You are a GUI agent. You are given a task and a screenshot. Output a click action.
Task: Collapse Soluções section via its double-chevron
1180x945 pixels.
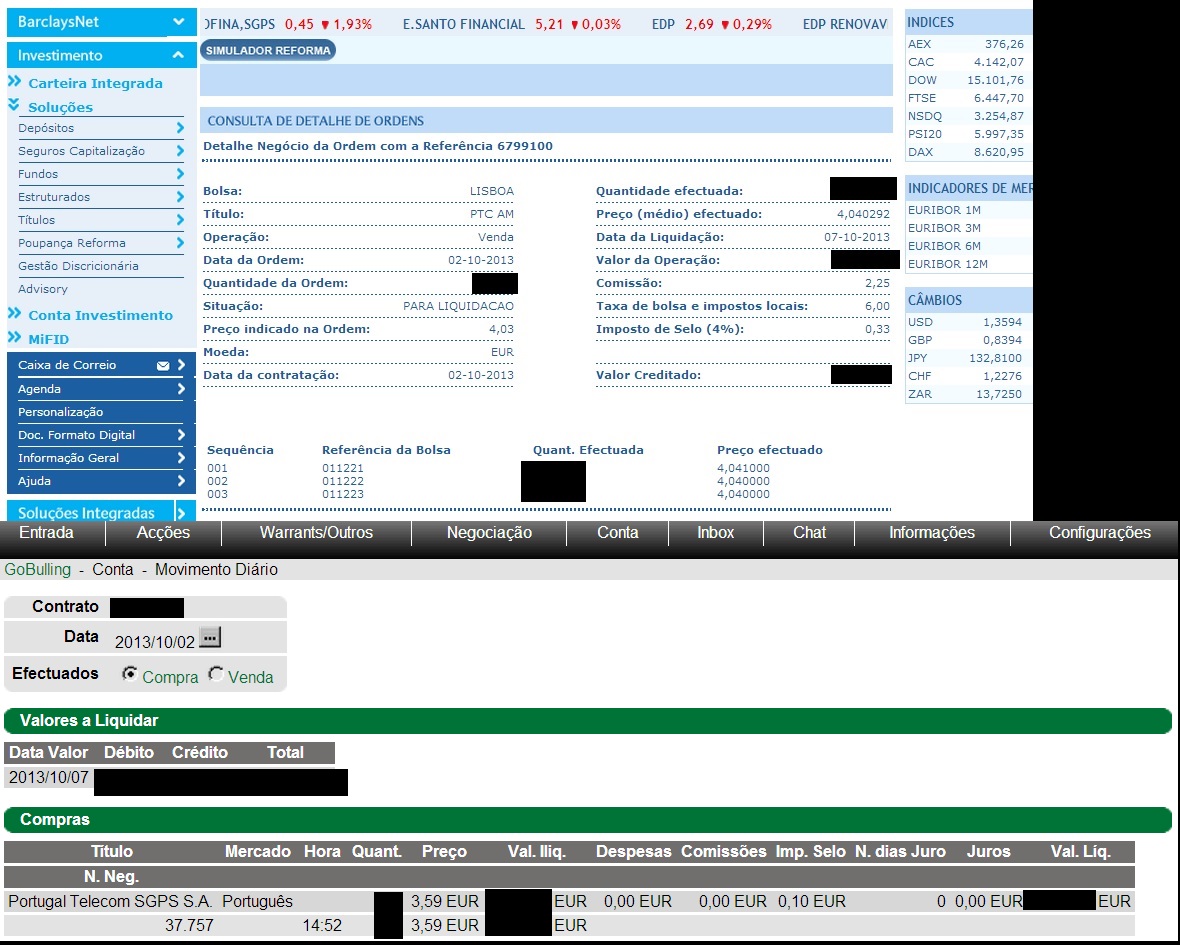tap(14, 105)
